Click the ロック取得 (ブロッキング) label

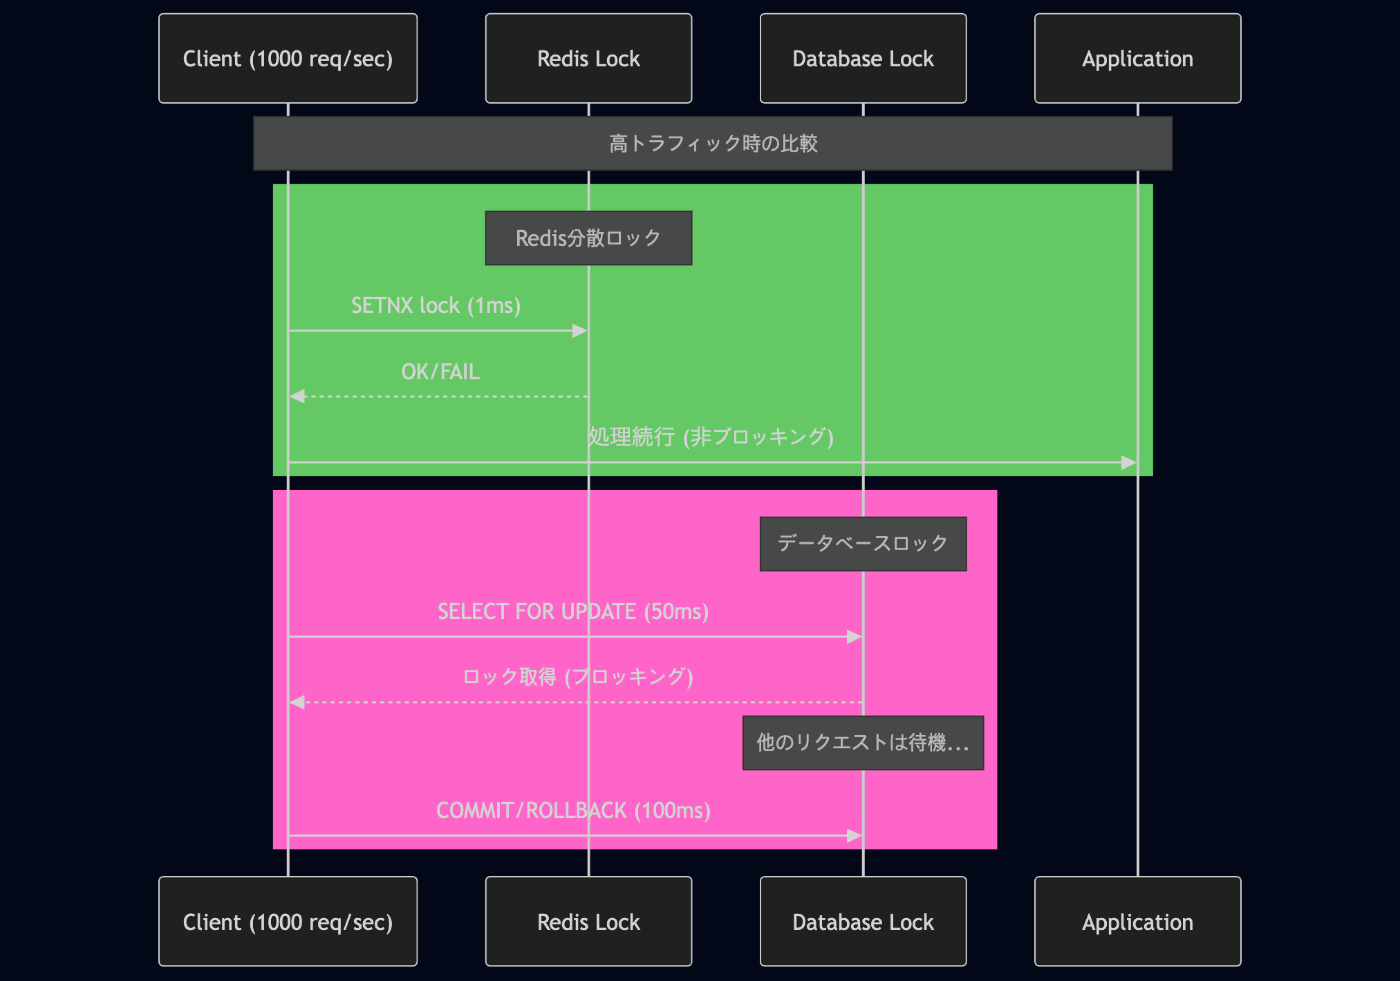click(x=578, y=677)
